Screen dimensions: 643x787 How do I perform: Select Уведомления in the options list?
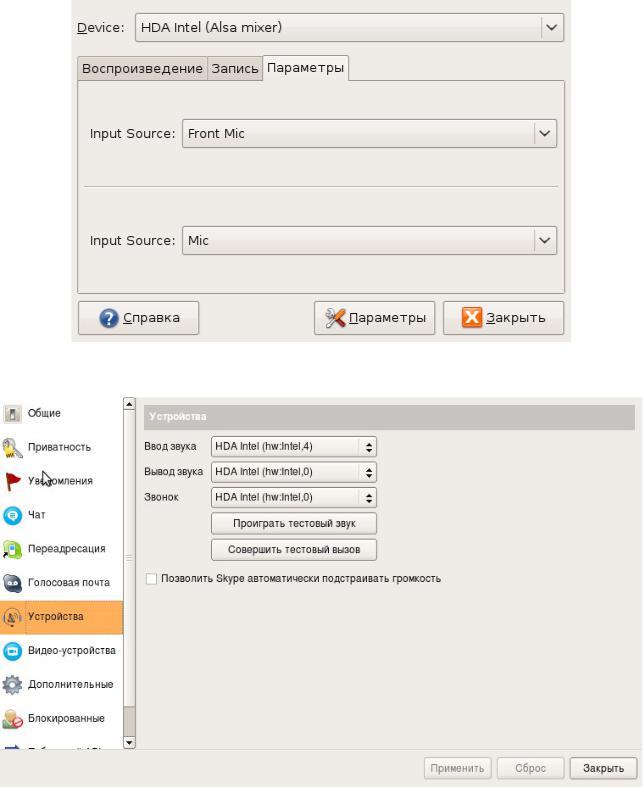61,481
